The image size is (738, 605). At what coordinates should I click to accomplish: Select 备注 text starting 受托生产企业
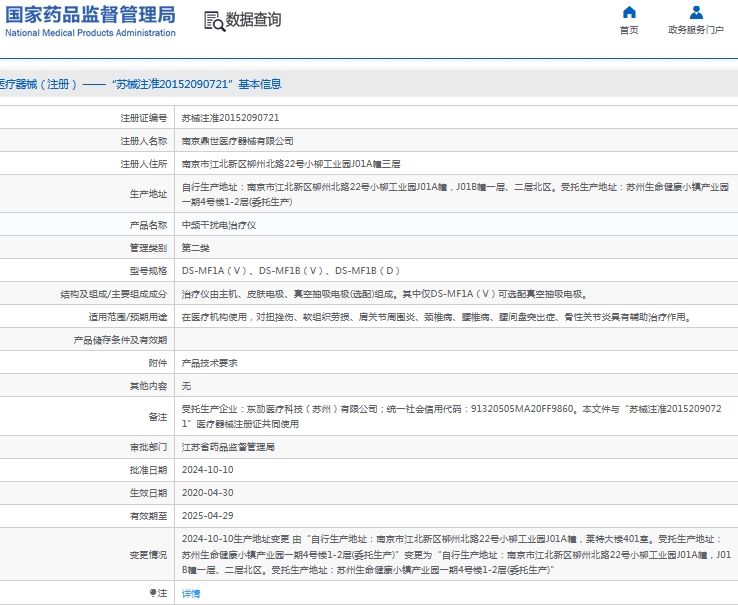(x=452, y=417)
